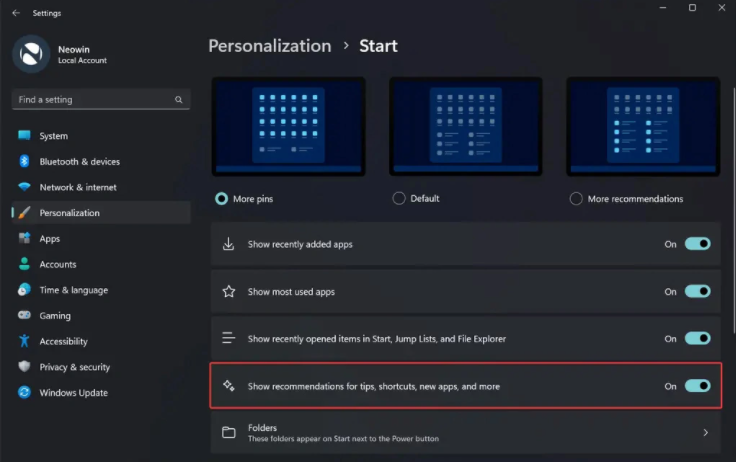
Task: Navigate back to Personalization breadcrumb
Action: 269,46
